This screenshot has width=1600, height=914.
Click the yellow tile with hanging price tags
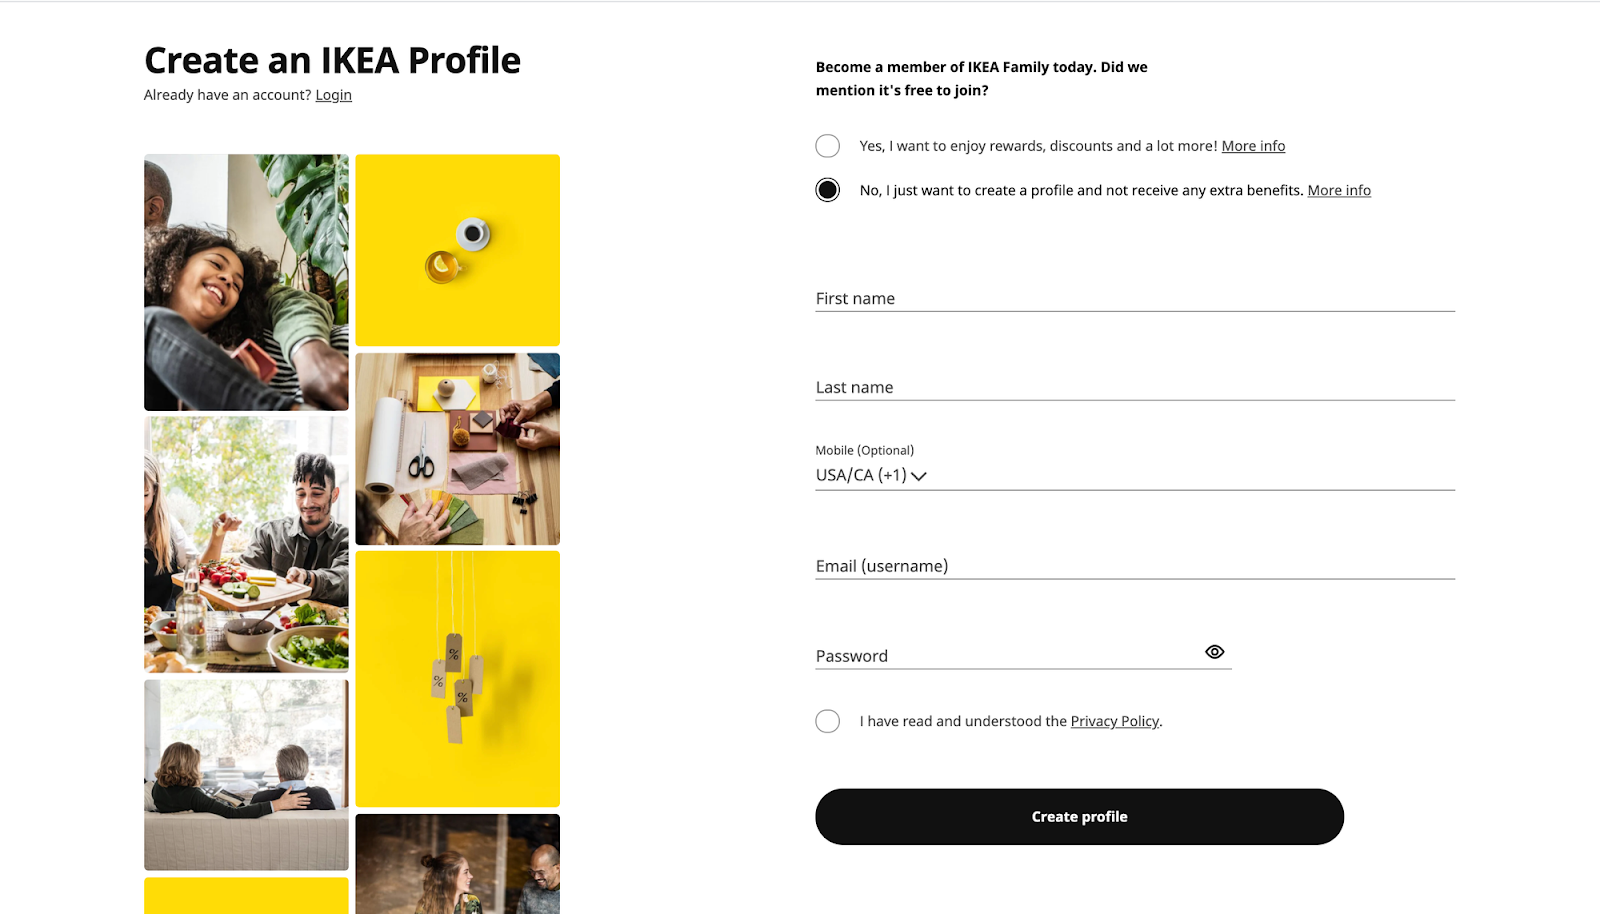tap(457, 679)
